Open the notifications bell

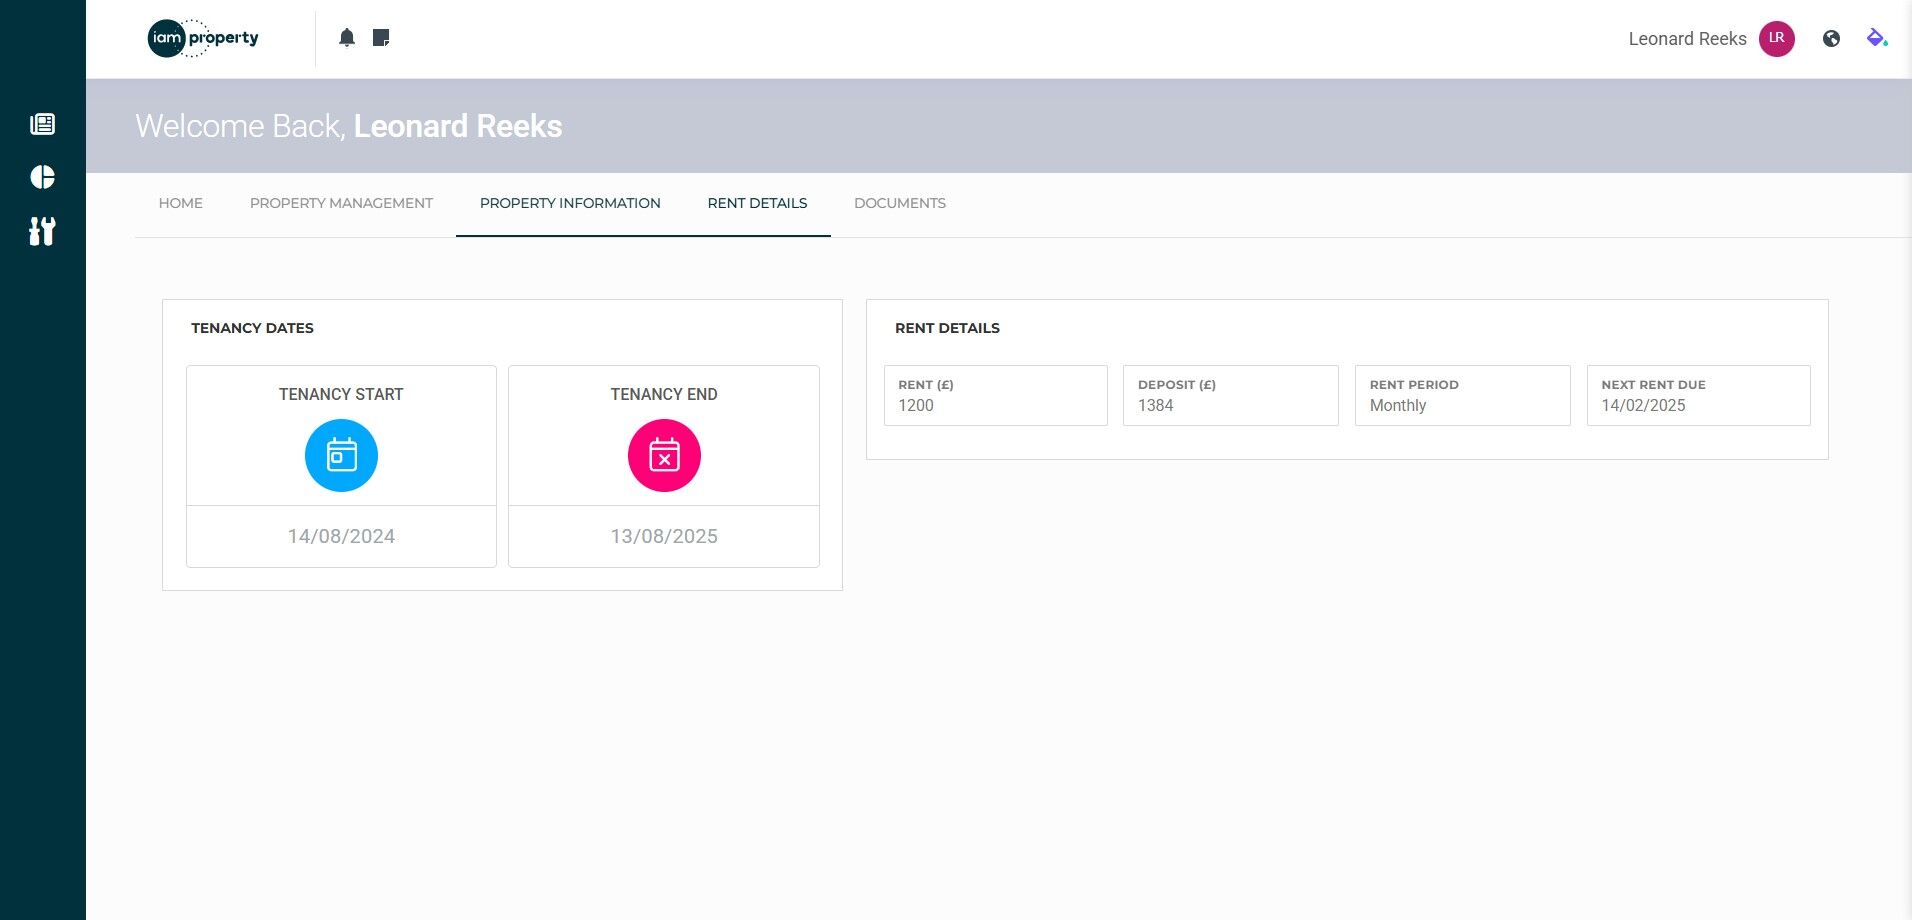pyautogui.click(x=347, y=38)
